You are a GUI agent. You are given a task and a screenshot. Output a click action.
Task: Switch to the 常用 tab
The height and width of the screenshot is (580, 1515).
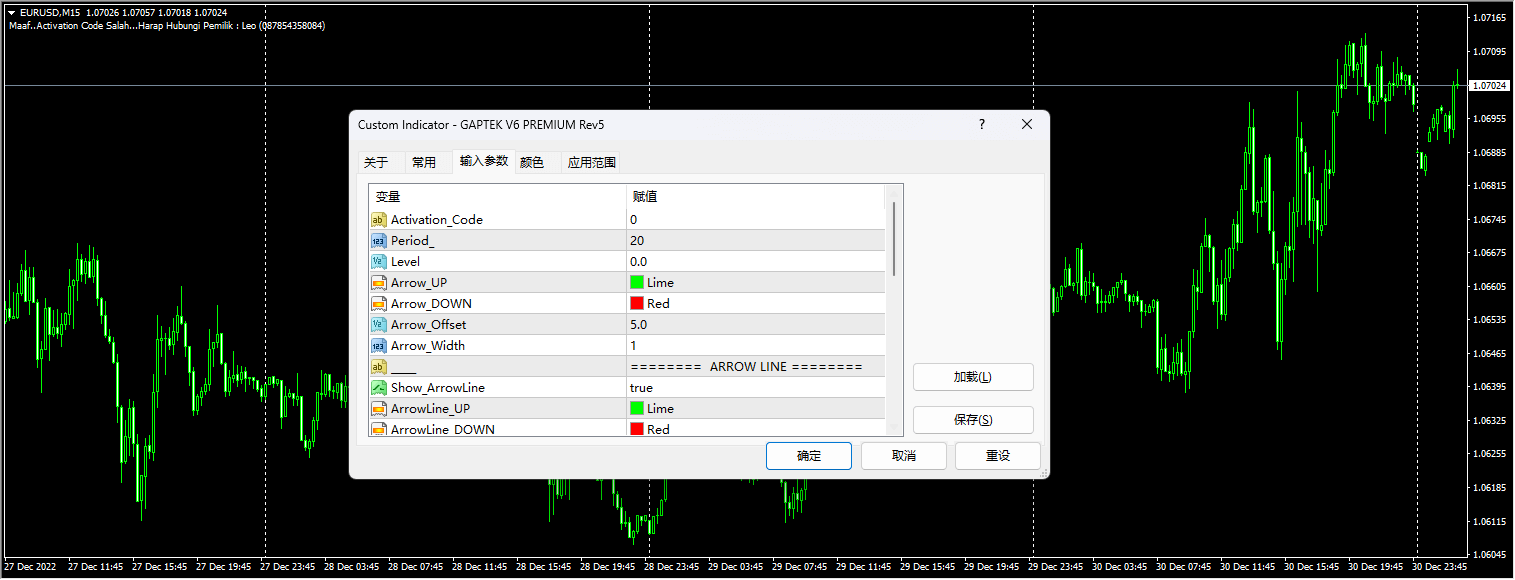pyautogui.click(x=425, y=161)
